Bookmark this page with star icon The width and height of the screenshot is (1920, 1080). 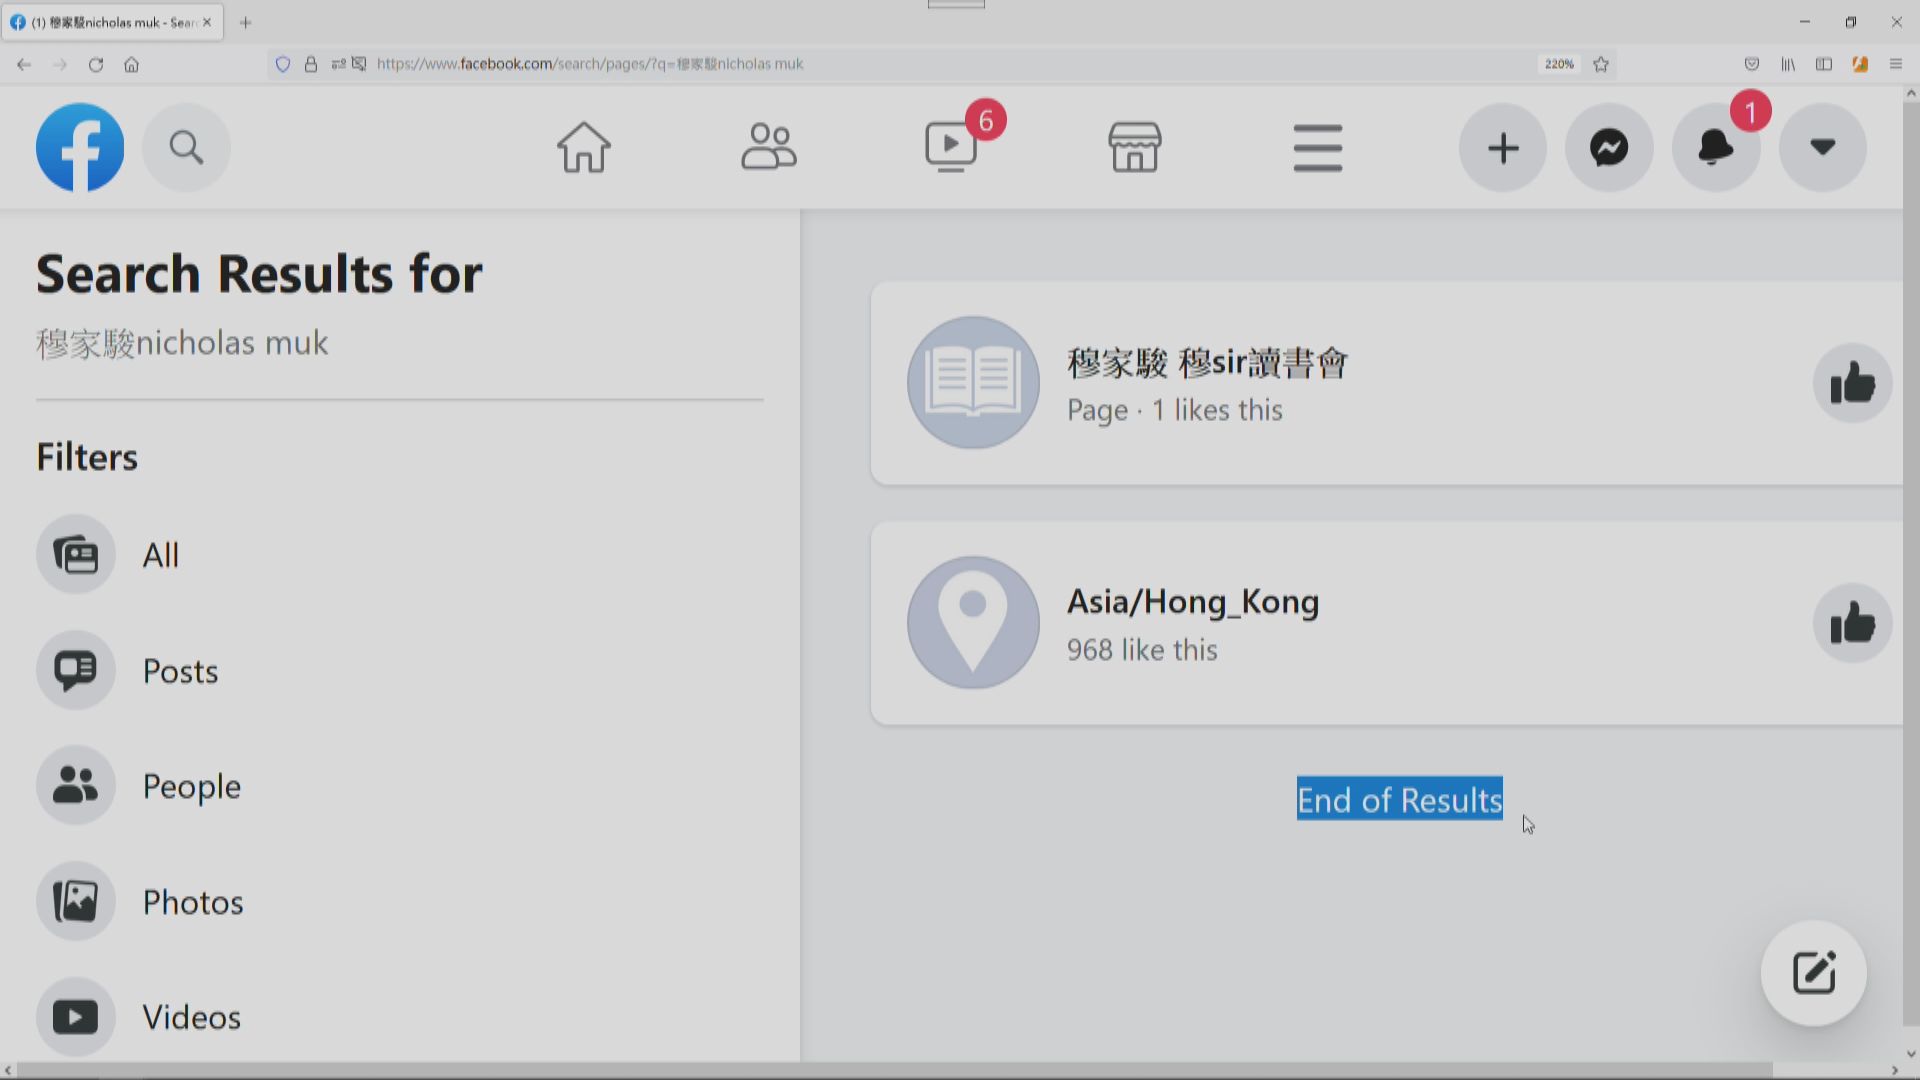click(1601, 64)
